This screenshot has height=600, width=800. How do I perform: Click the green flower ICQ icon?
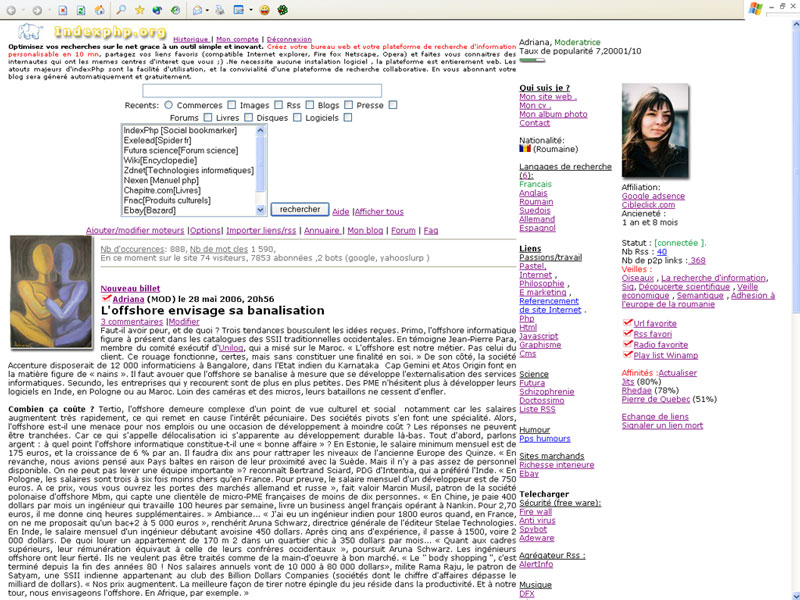tap(283, 10)
